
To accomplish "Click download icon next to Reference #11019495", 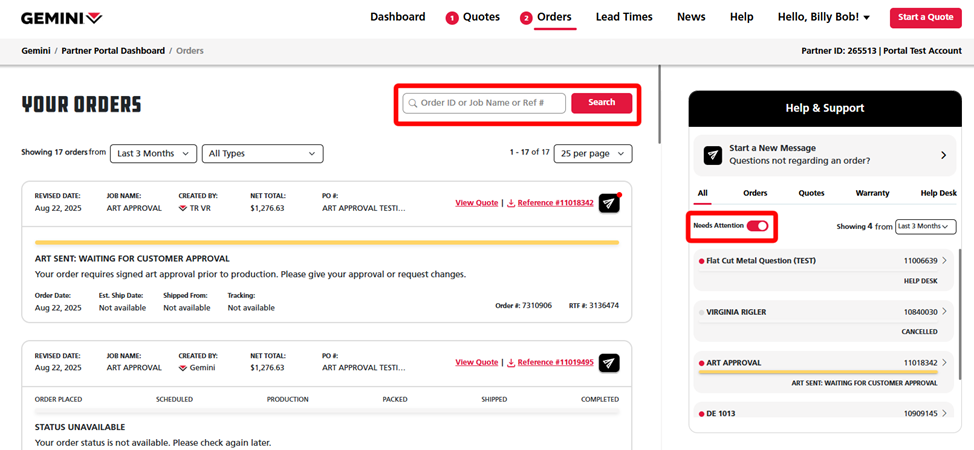I will (511, 363).
